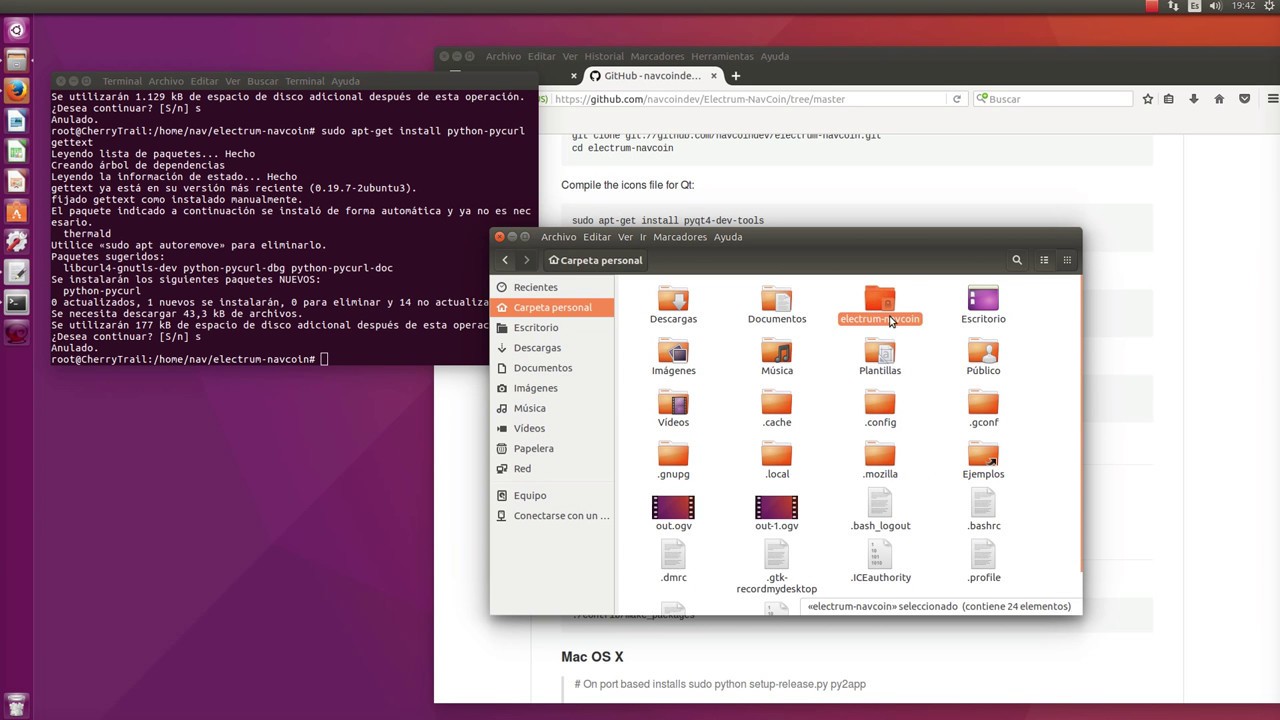
Task: Select Carpeta personal in the sidebar
Action: tap(553, 307)
